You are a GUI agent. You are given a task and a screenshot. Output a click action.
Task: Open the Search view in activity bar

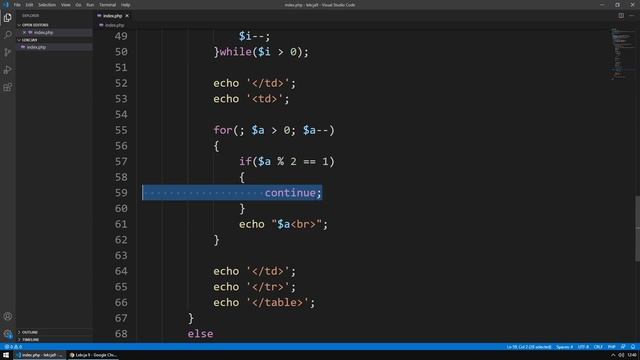pos(7,35)
